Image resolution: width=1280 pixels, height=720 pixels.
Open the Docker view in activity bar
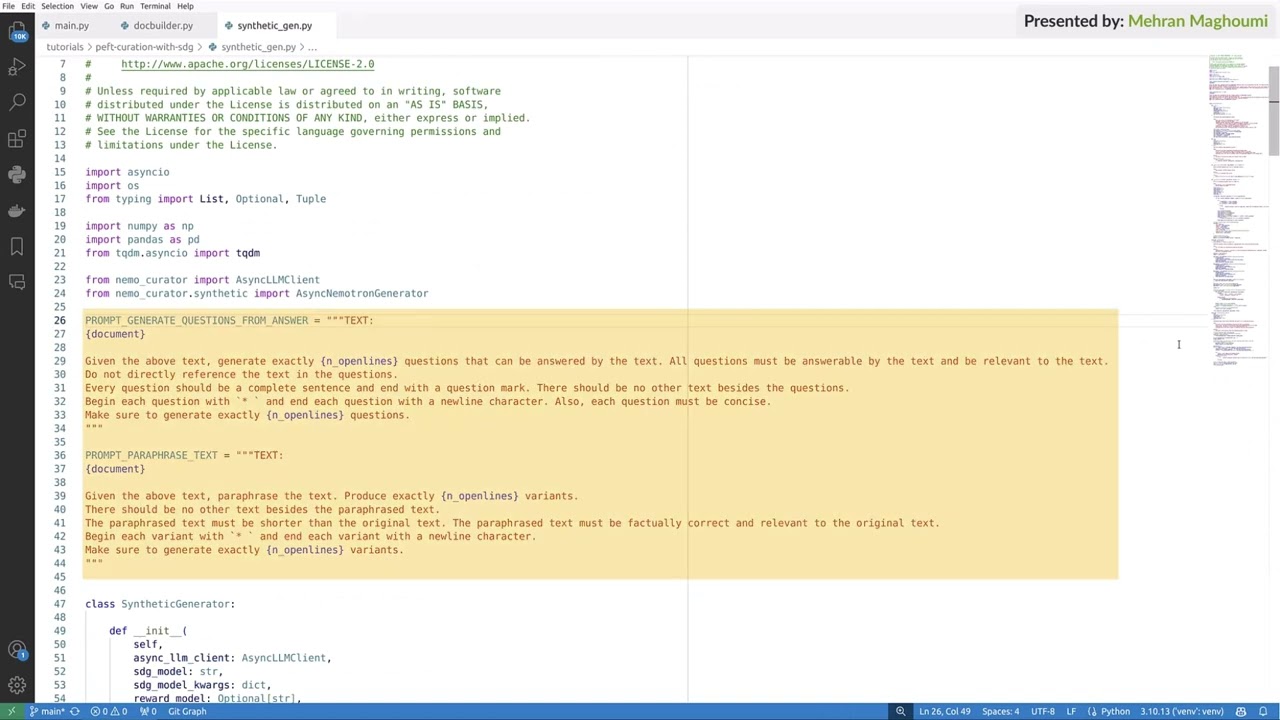click(17, 210)
